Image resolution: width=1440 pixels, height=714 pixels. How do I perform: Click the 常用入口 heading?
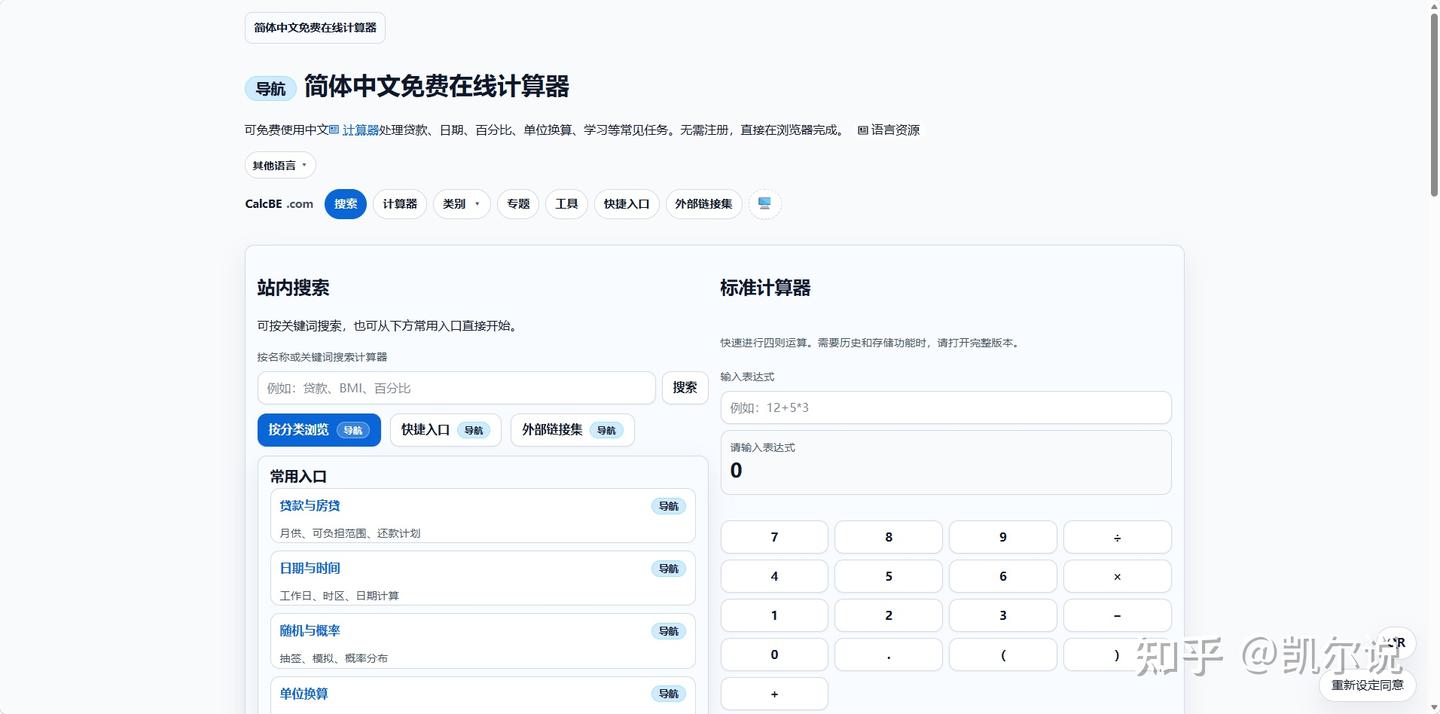(x=298, y=477)
